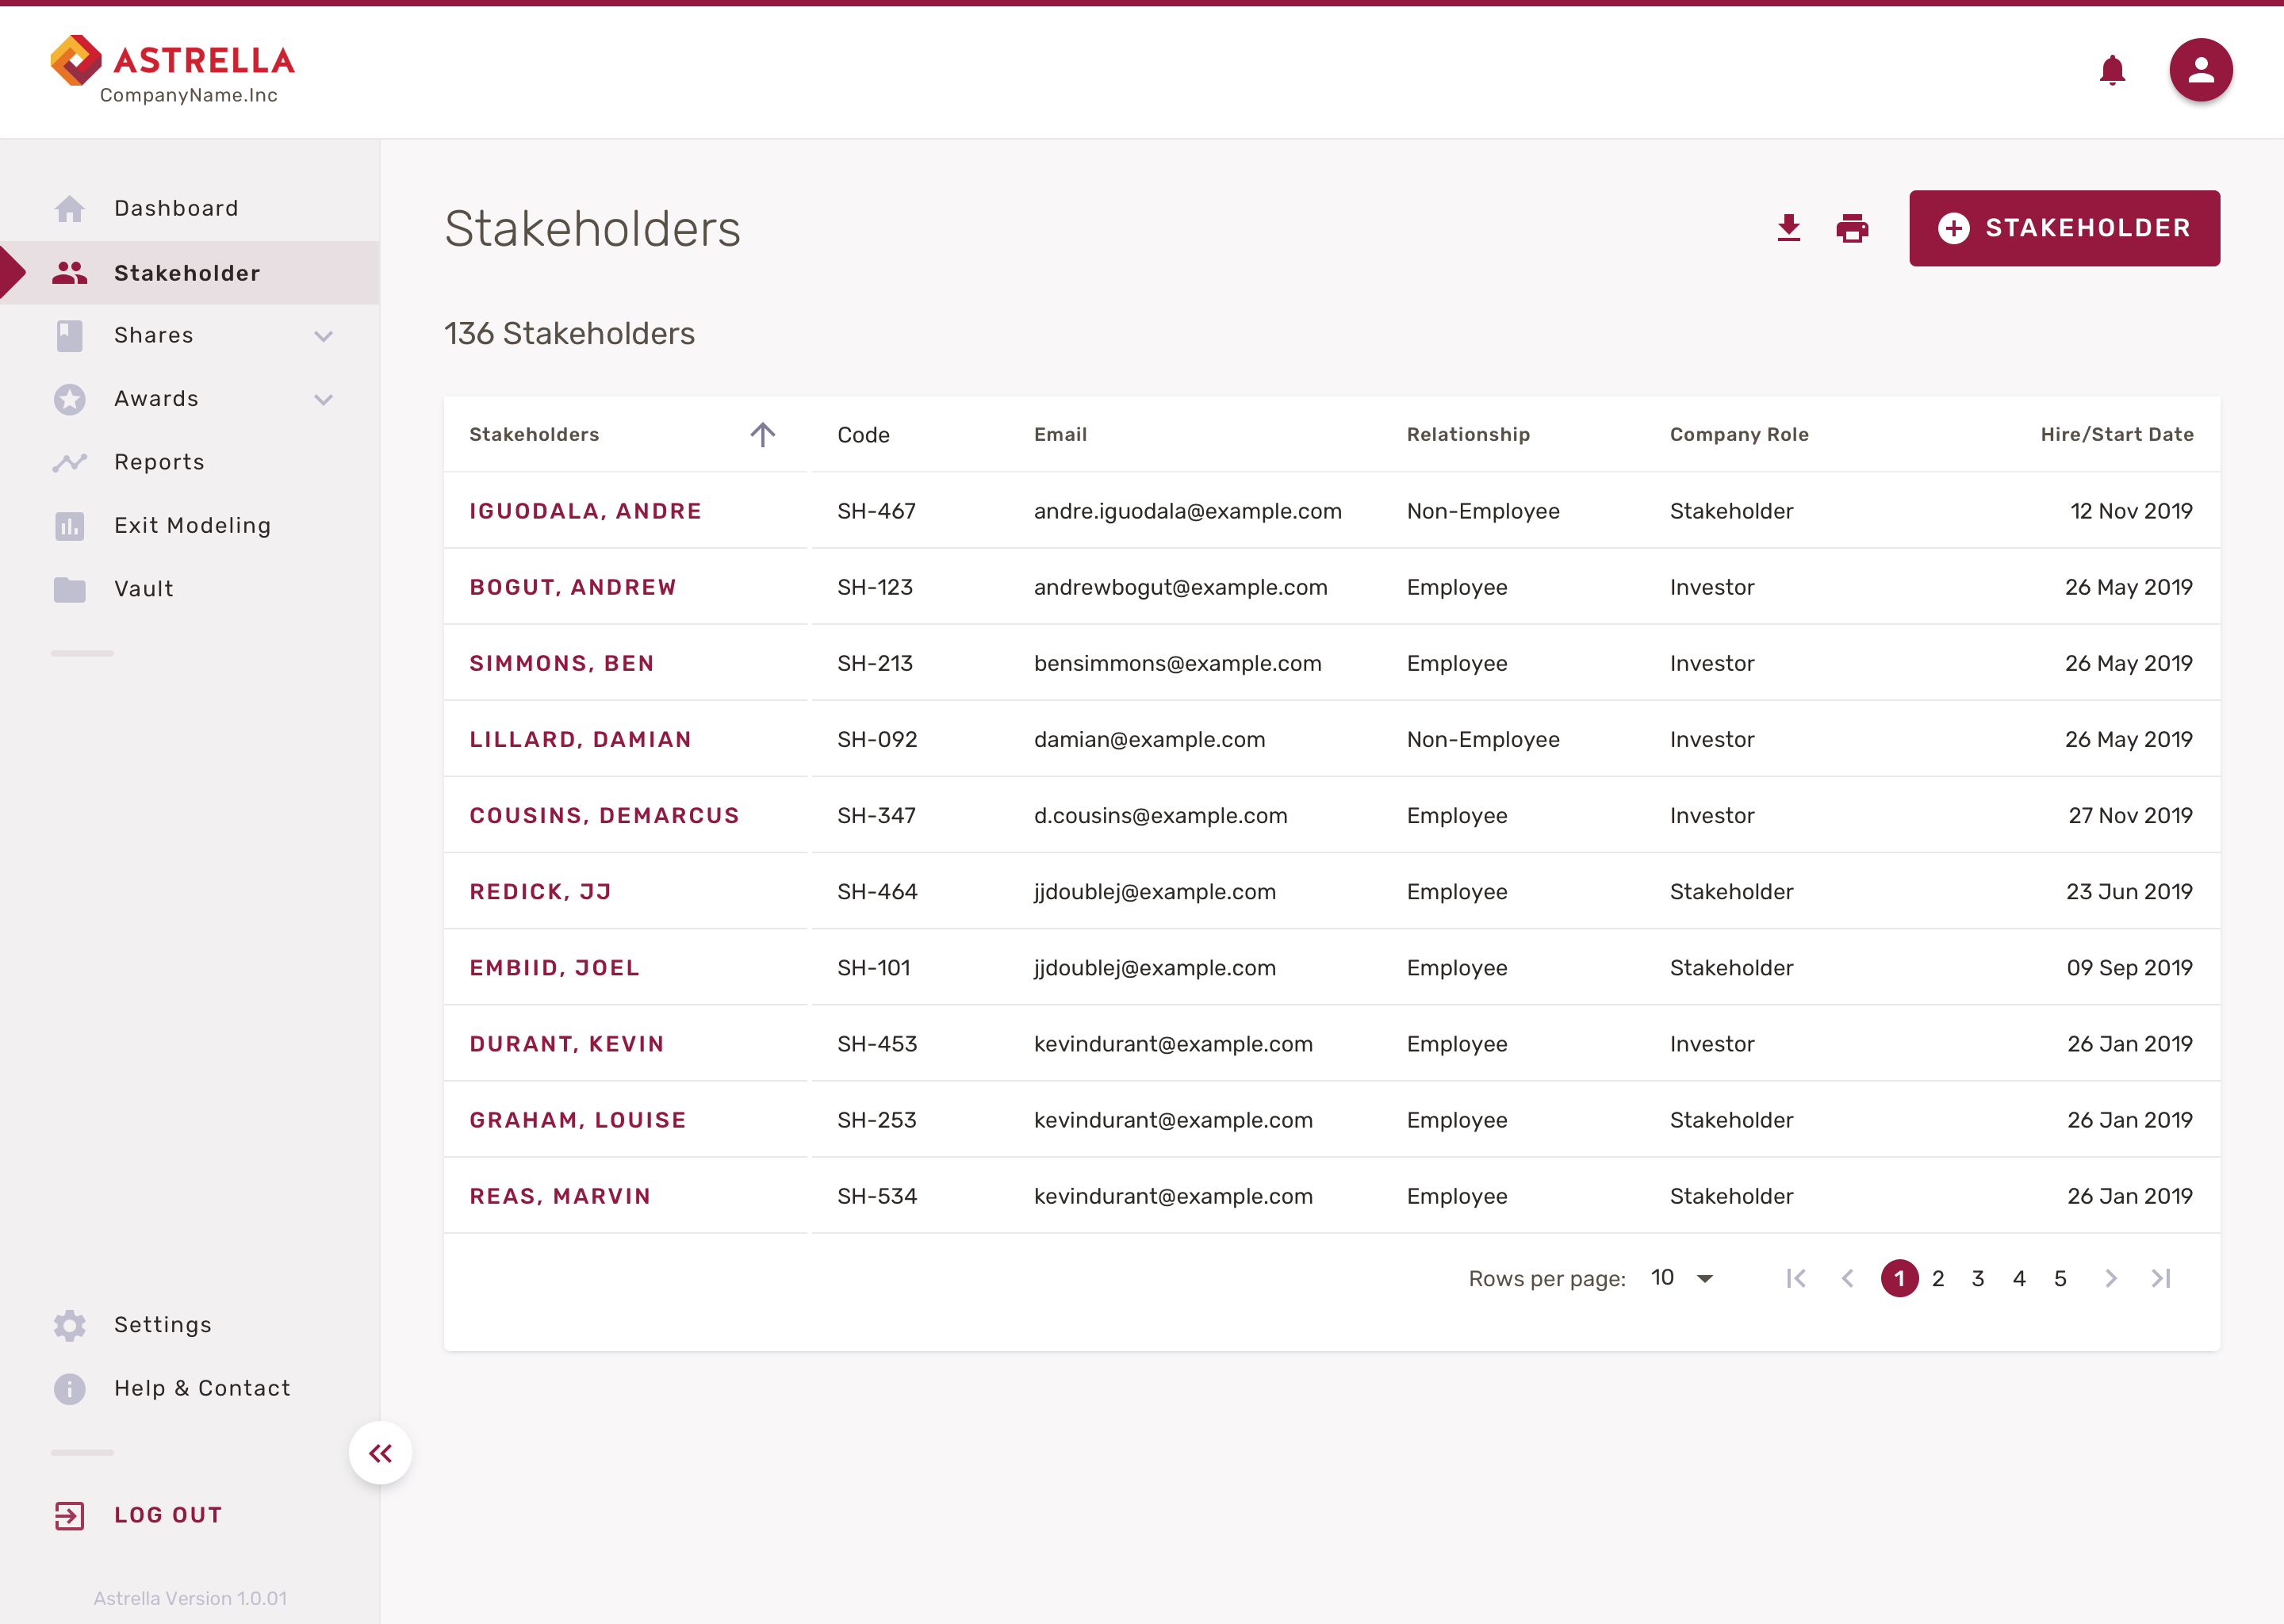The width and height of the screenshot is (2284, 1624).
Task: Click the notification bell icon
Action: [x=2111, y=71]
